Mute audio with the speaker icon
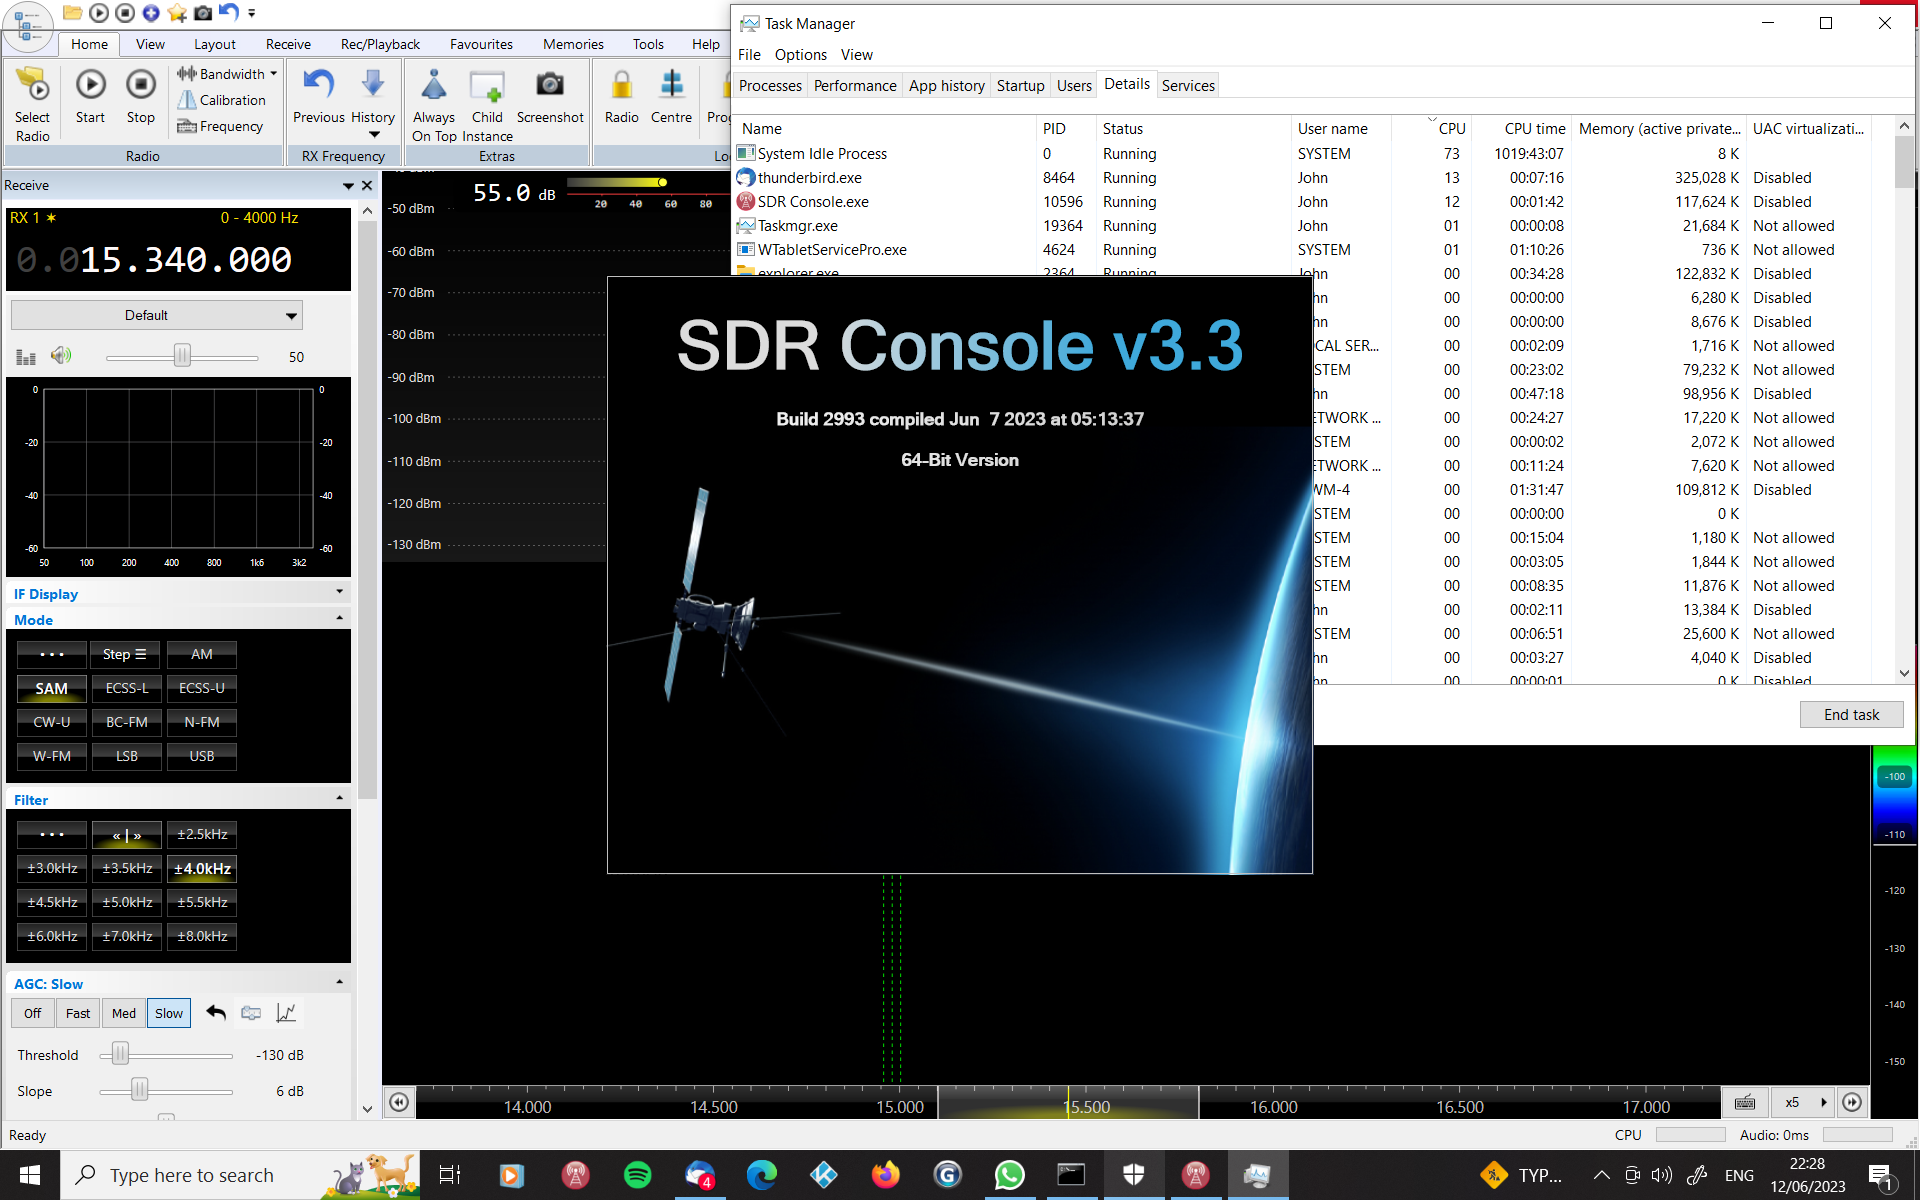Viewport: 1920px width, 1200px height. tap(61, 356)
